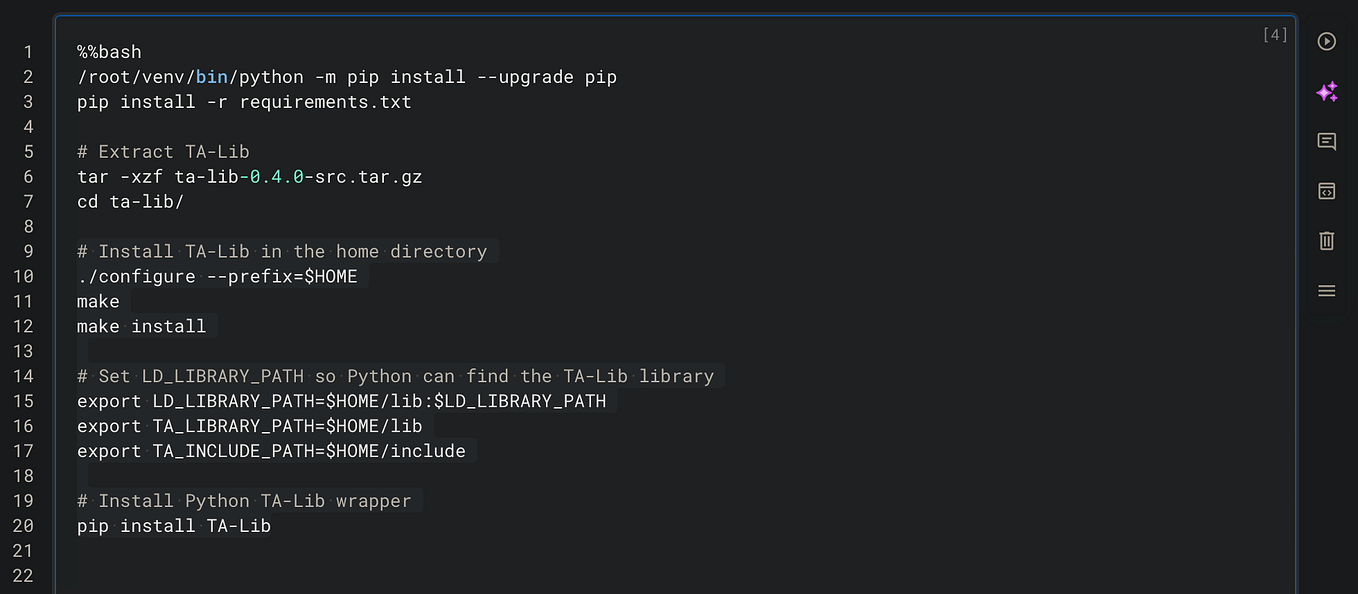1358x594 pixels.
Task: Select line number 1 in the gutter
Action: [27, 51]
